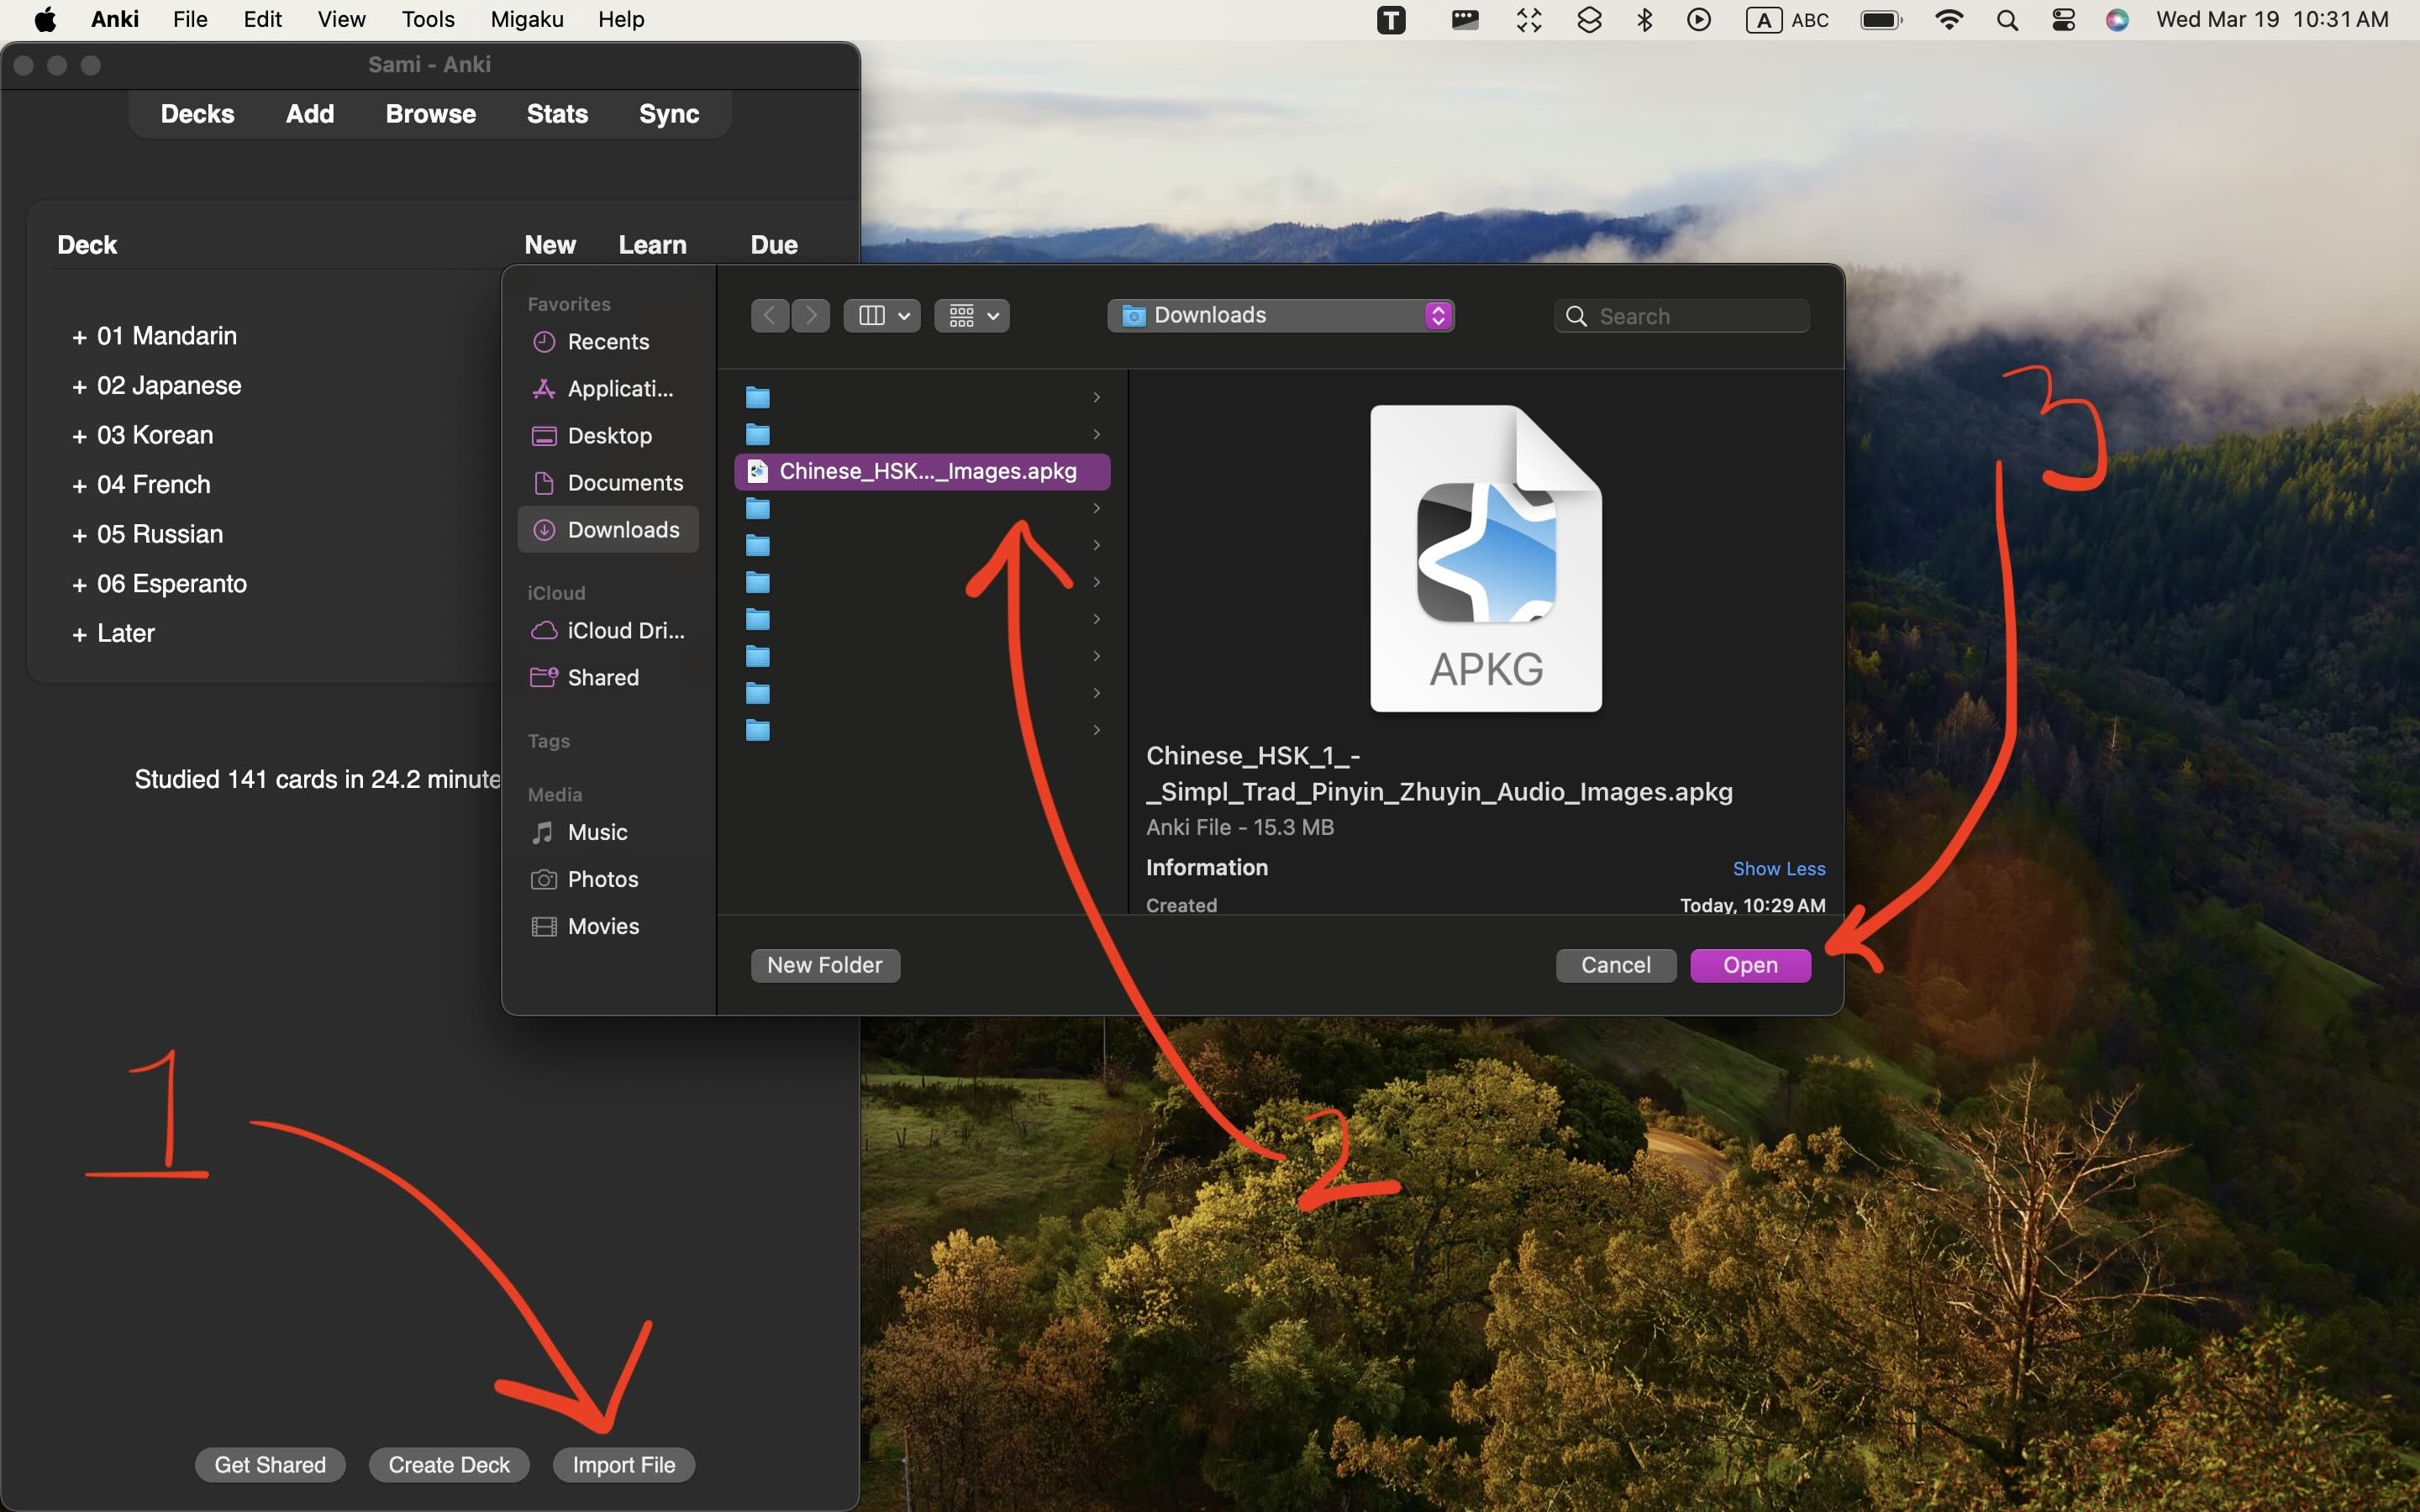This screenshot has width=2420, height=1512.
Task: Open the column view options dropdown
Action: point(880,315)
